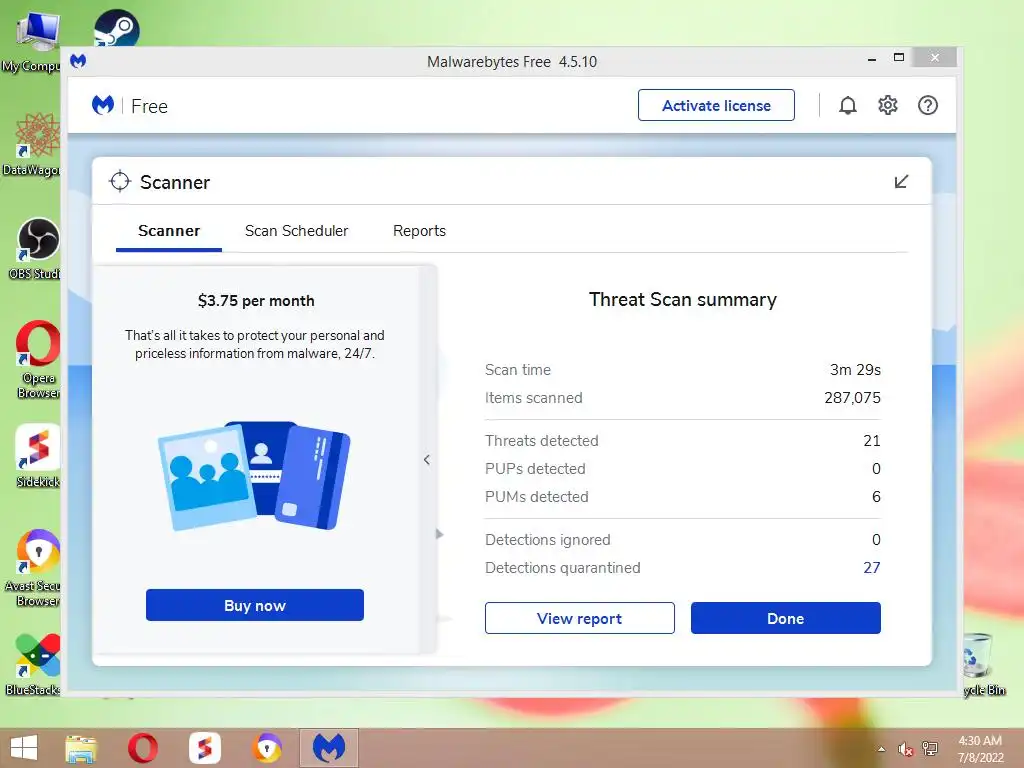The height and width of the screenshot is (768, 1024).
Task: Collapse the promo panel with left chevron
Action: (426, 460)
